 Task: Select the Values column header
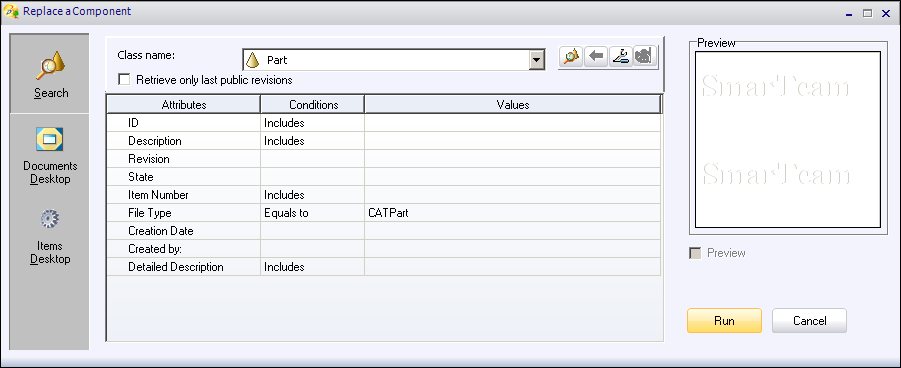[513, 105]
